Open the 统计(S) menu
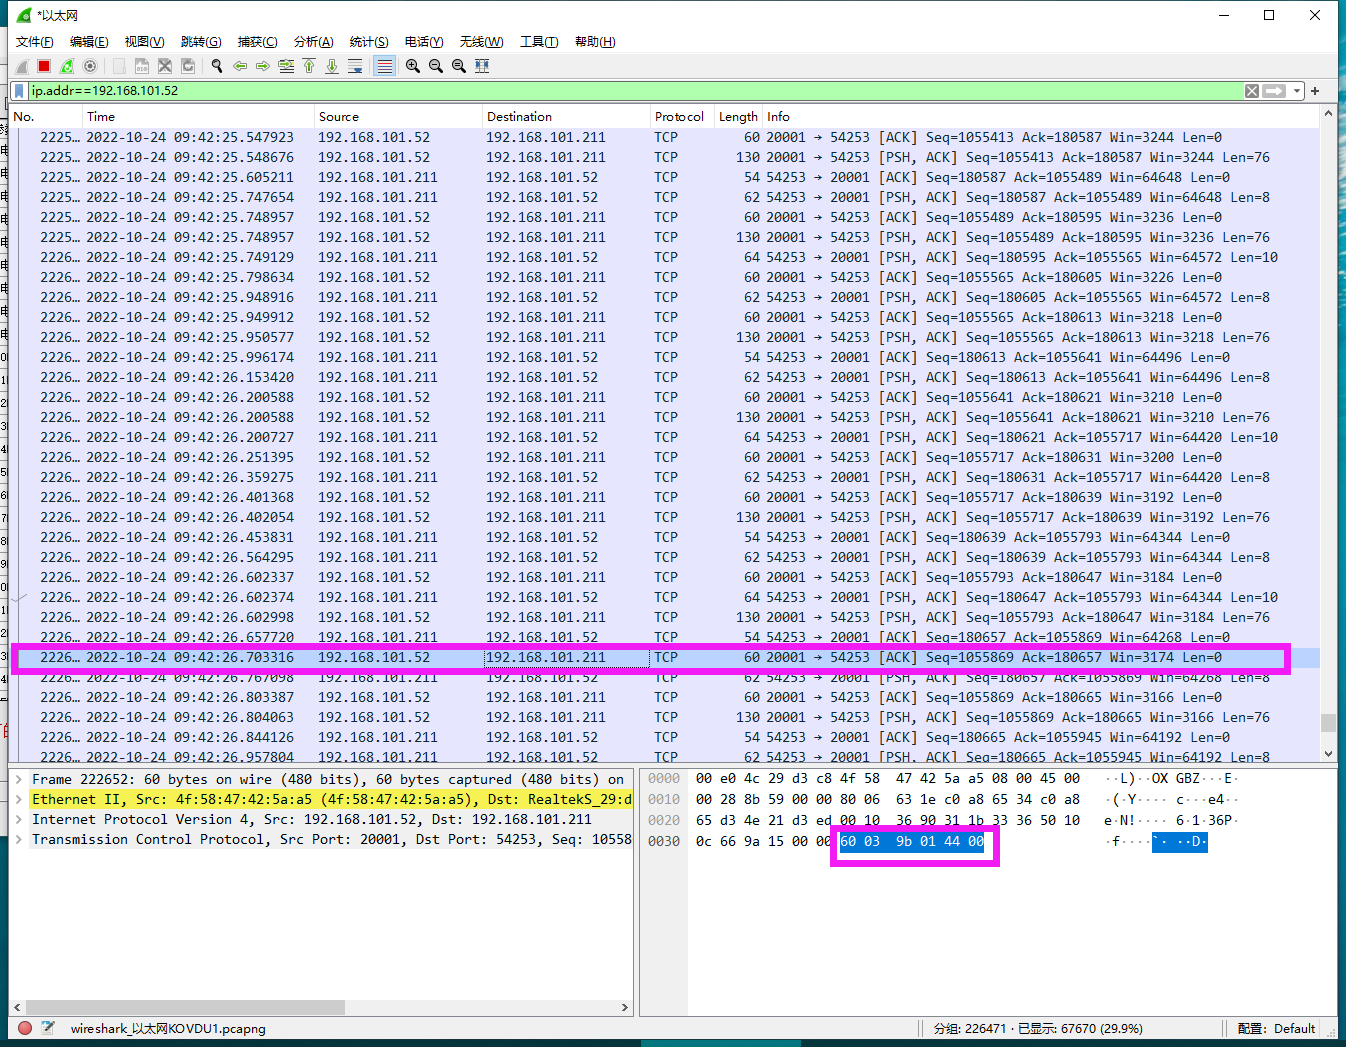Screen dimensions: 1346x1047 click(368, 41)
